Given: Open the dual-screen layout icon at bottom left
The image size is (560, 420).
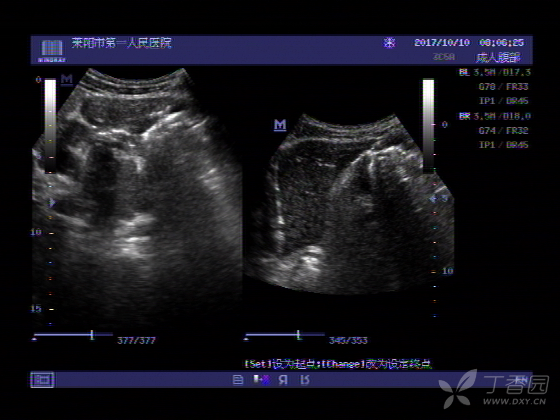Looking at the screenshot, I should pos(42,380).
